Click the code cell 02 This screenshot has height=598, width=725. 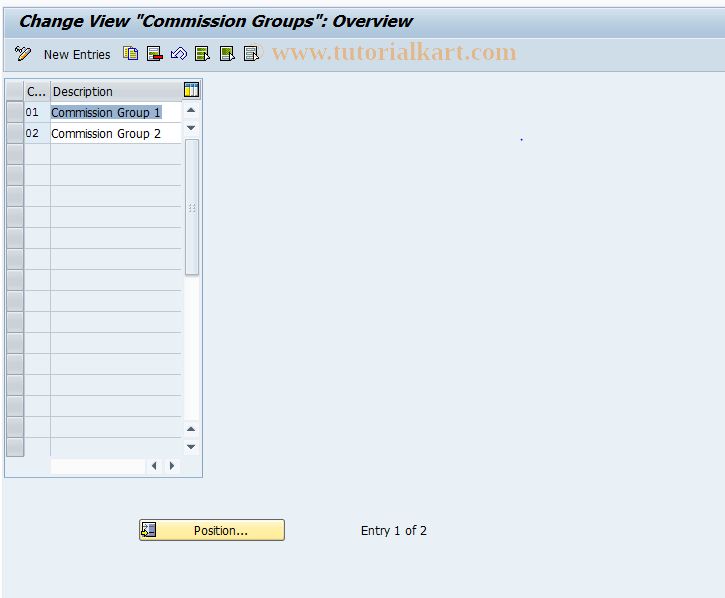(x=37, y=134)
